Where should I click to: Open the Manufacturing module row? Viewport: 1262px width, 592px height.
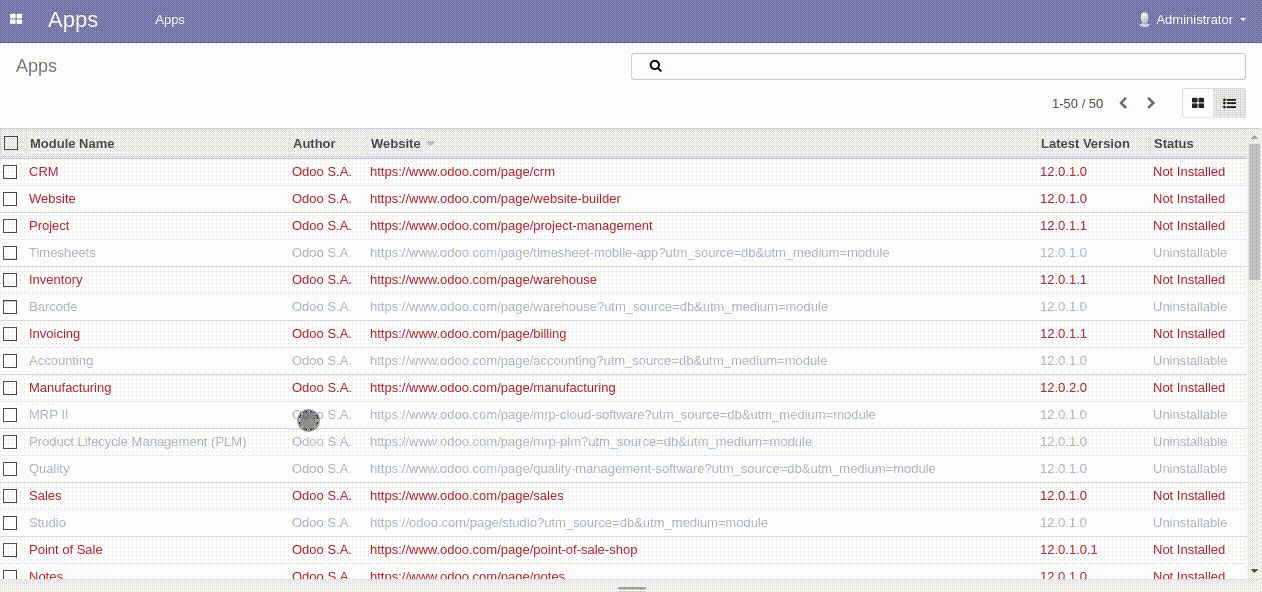pyautogui.click(x=70, y=388)
